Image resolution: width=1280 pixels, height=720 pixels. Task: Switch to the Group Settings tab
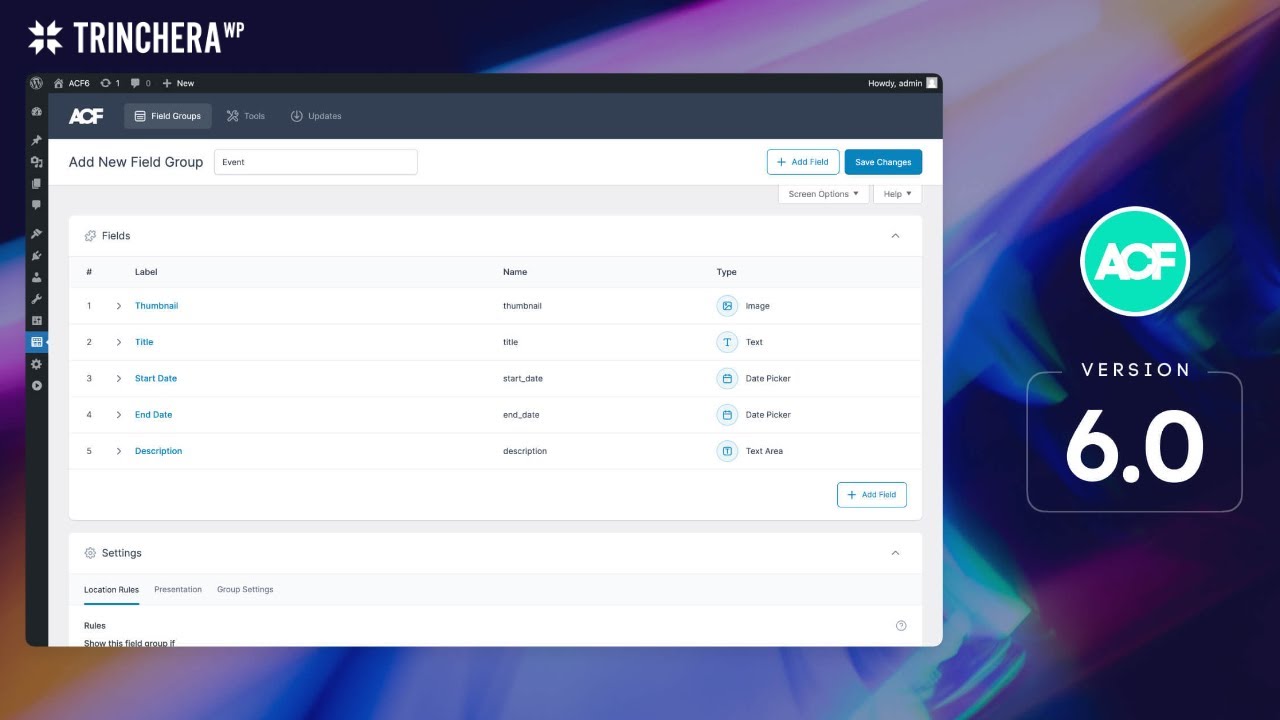pyautogui.click(x=245, y=589)
